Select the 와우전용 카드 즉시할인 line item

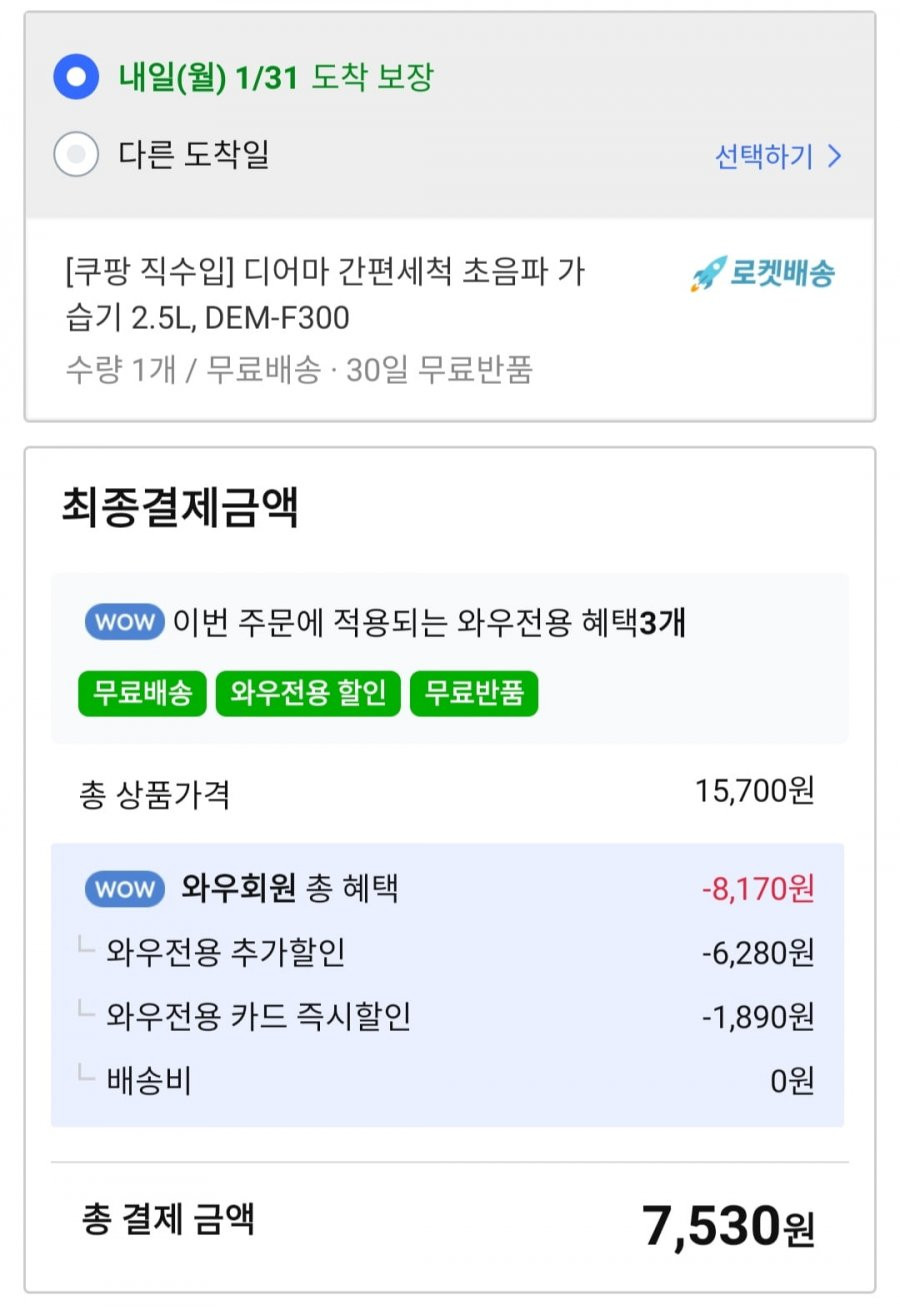(448, 1016)
